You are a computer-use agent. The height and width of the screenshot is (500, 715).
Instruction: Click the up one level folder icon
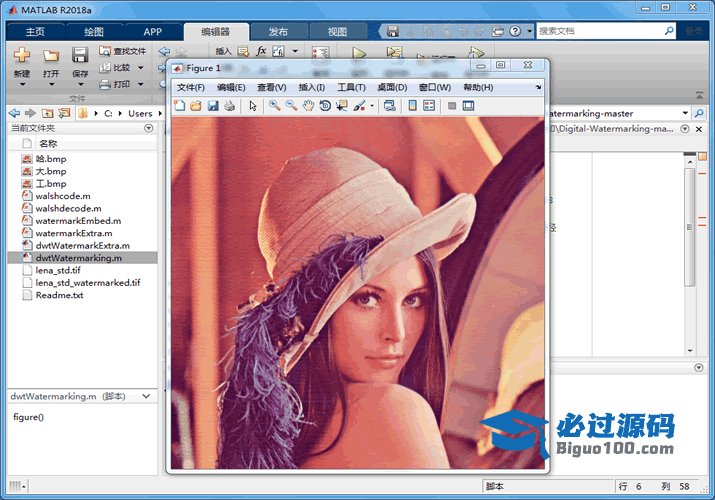(x=47, y=113)
